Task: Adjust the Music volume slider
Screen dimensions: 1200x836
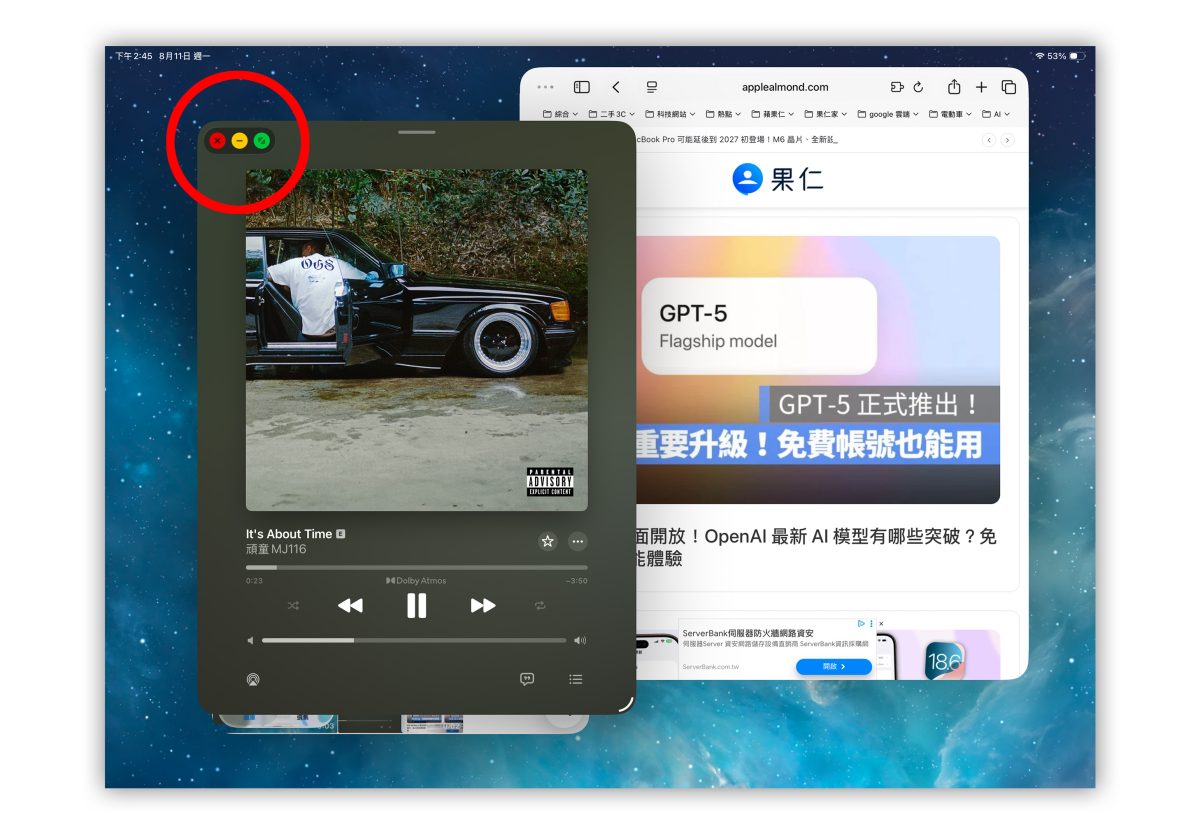Action: 414,640
